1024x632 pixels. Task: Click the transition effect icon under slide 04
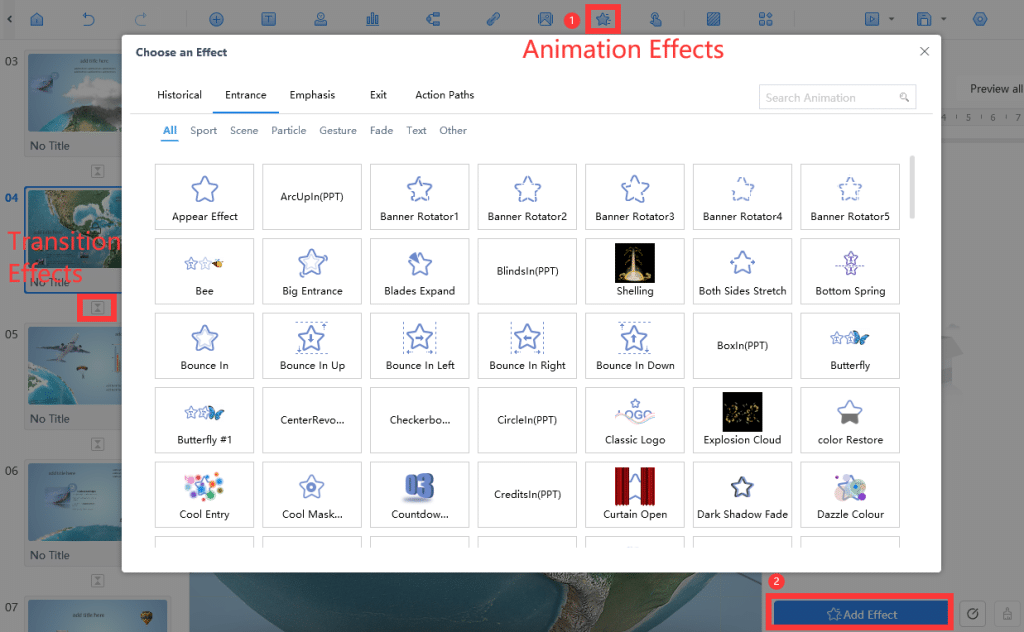click(97, 307)
